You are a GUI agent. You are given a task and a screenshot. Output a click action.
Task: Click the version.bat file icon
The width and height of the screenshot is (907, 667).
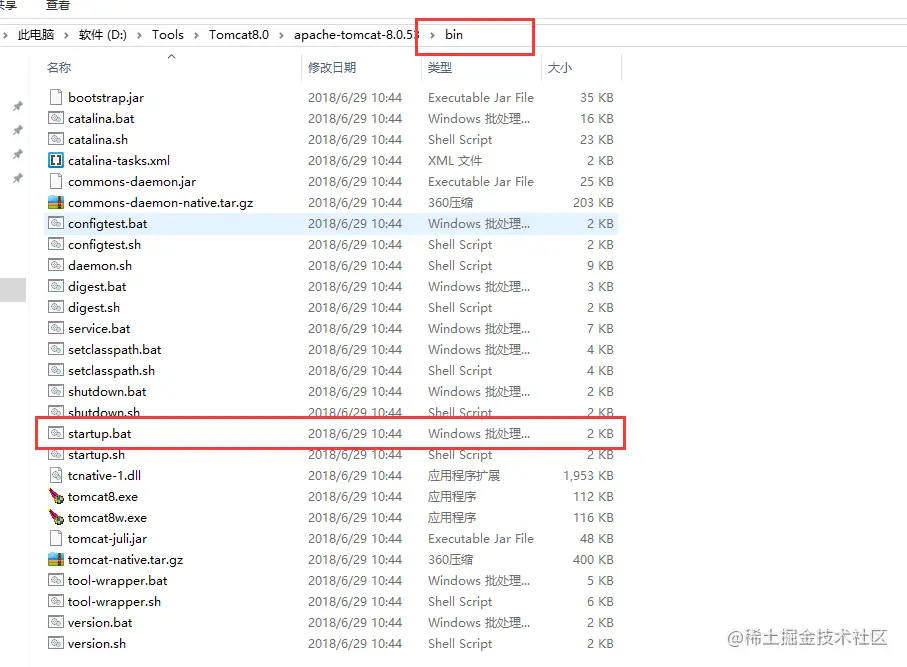point(56,622)
